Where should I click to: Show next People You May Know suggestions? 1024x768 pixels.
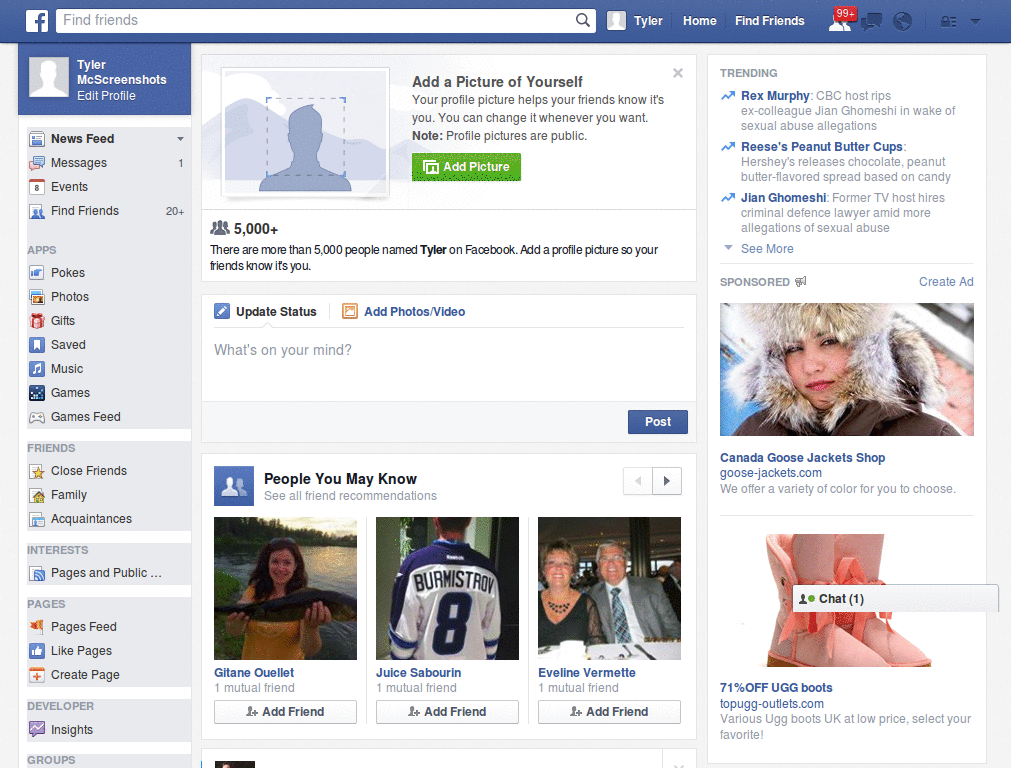click(667, 481)
